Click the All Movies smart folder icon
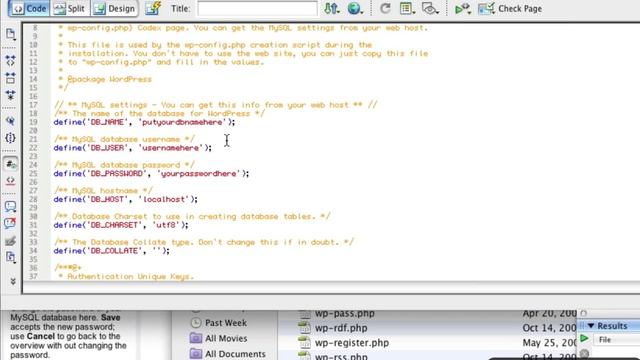 [x=196, y=338]
